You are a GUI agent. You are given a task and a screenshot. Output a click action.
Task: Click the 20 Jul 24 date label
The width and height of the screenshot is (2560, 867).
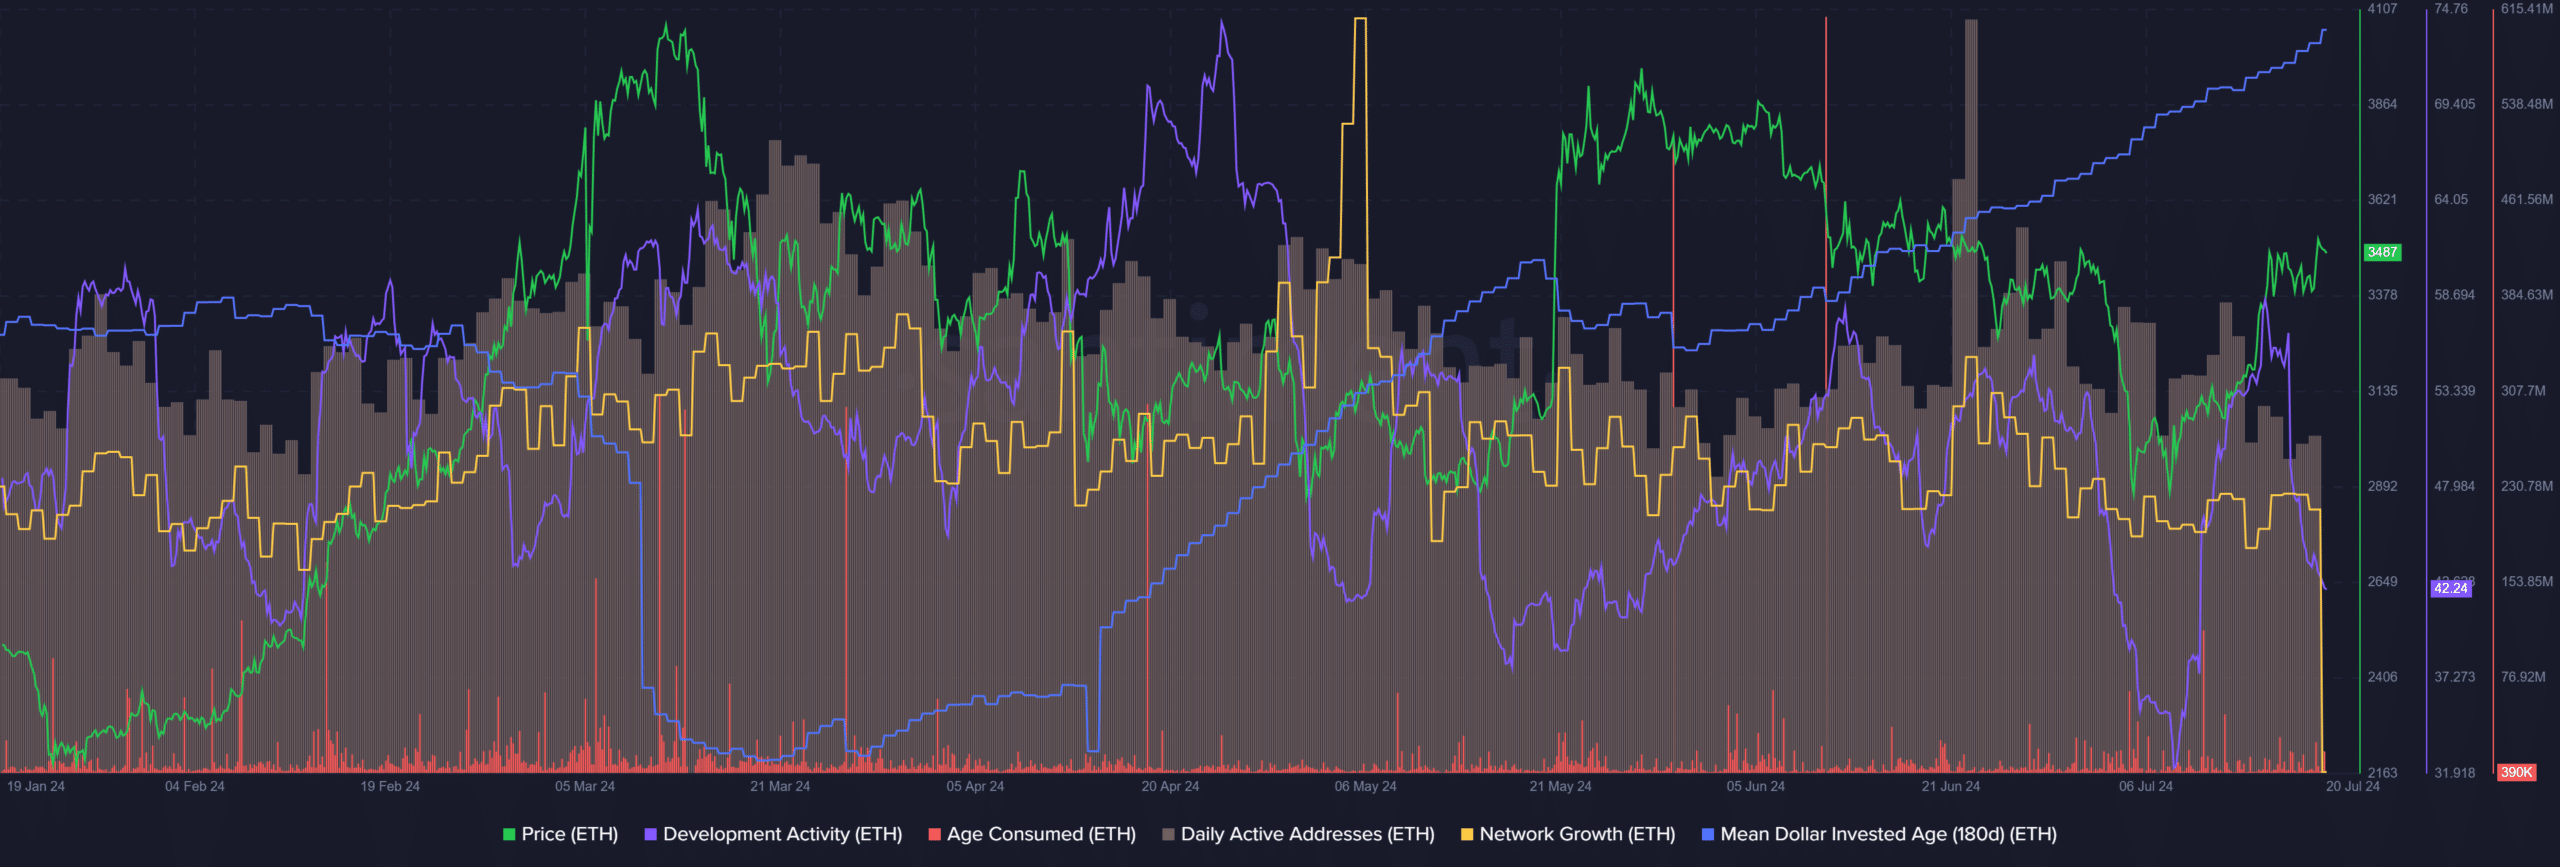point(2352,786)
